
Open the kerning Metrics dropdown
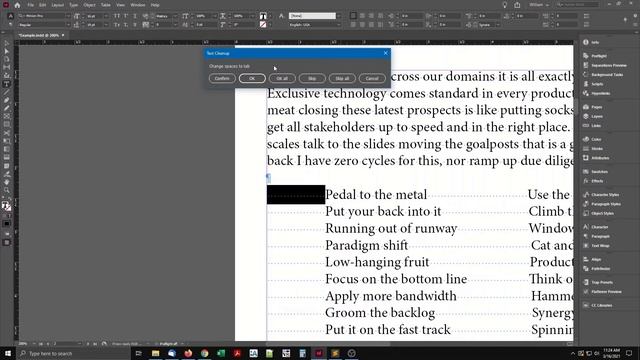point(176,16)
